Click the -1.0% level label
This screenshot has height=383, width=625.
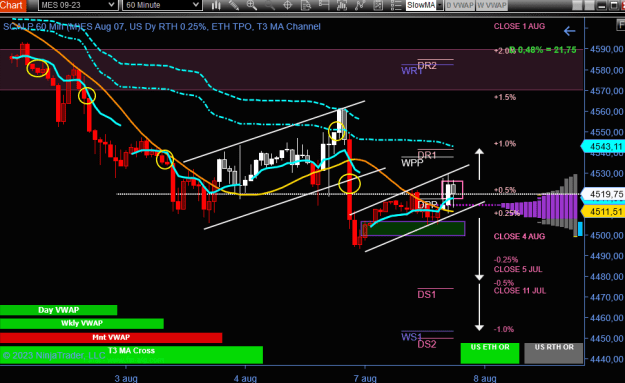[x=504, y=329]
